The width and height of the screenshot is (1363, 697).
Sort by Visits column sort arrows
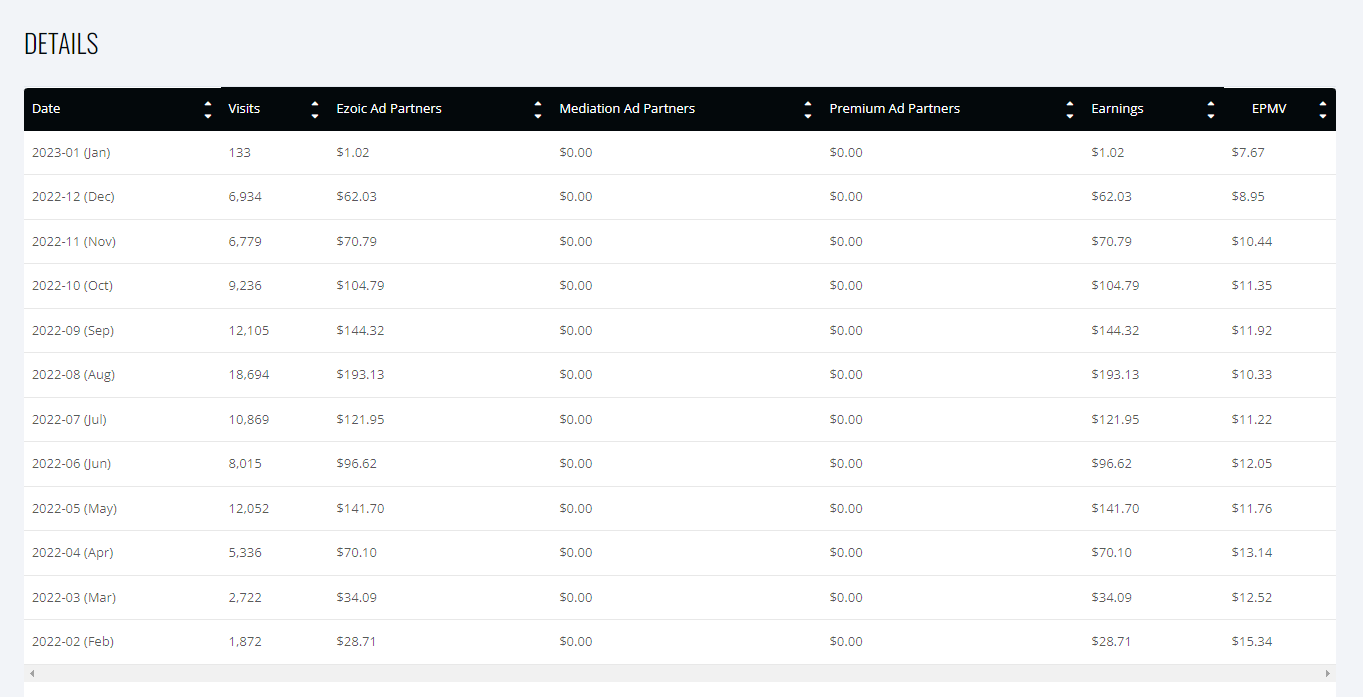(x=315, y=110)
